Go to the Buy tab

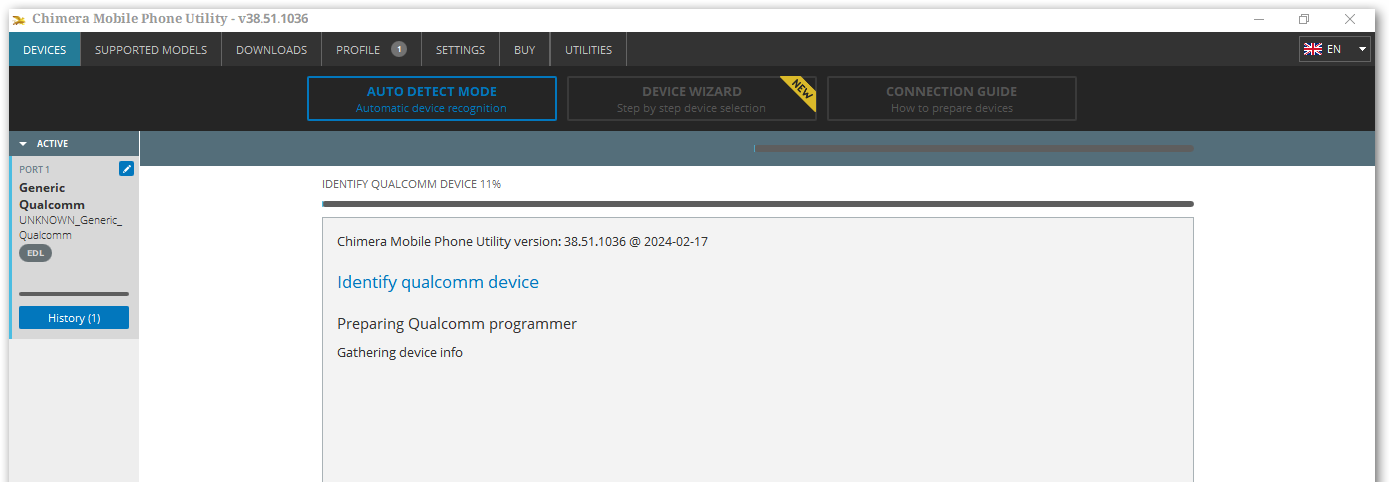pos(525,50)
